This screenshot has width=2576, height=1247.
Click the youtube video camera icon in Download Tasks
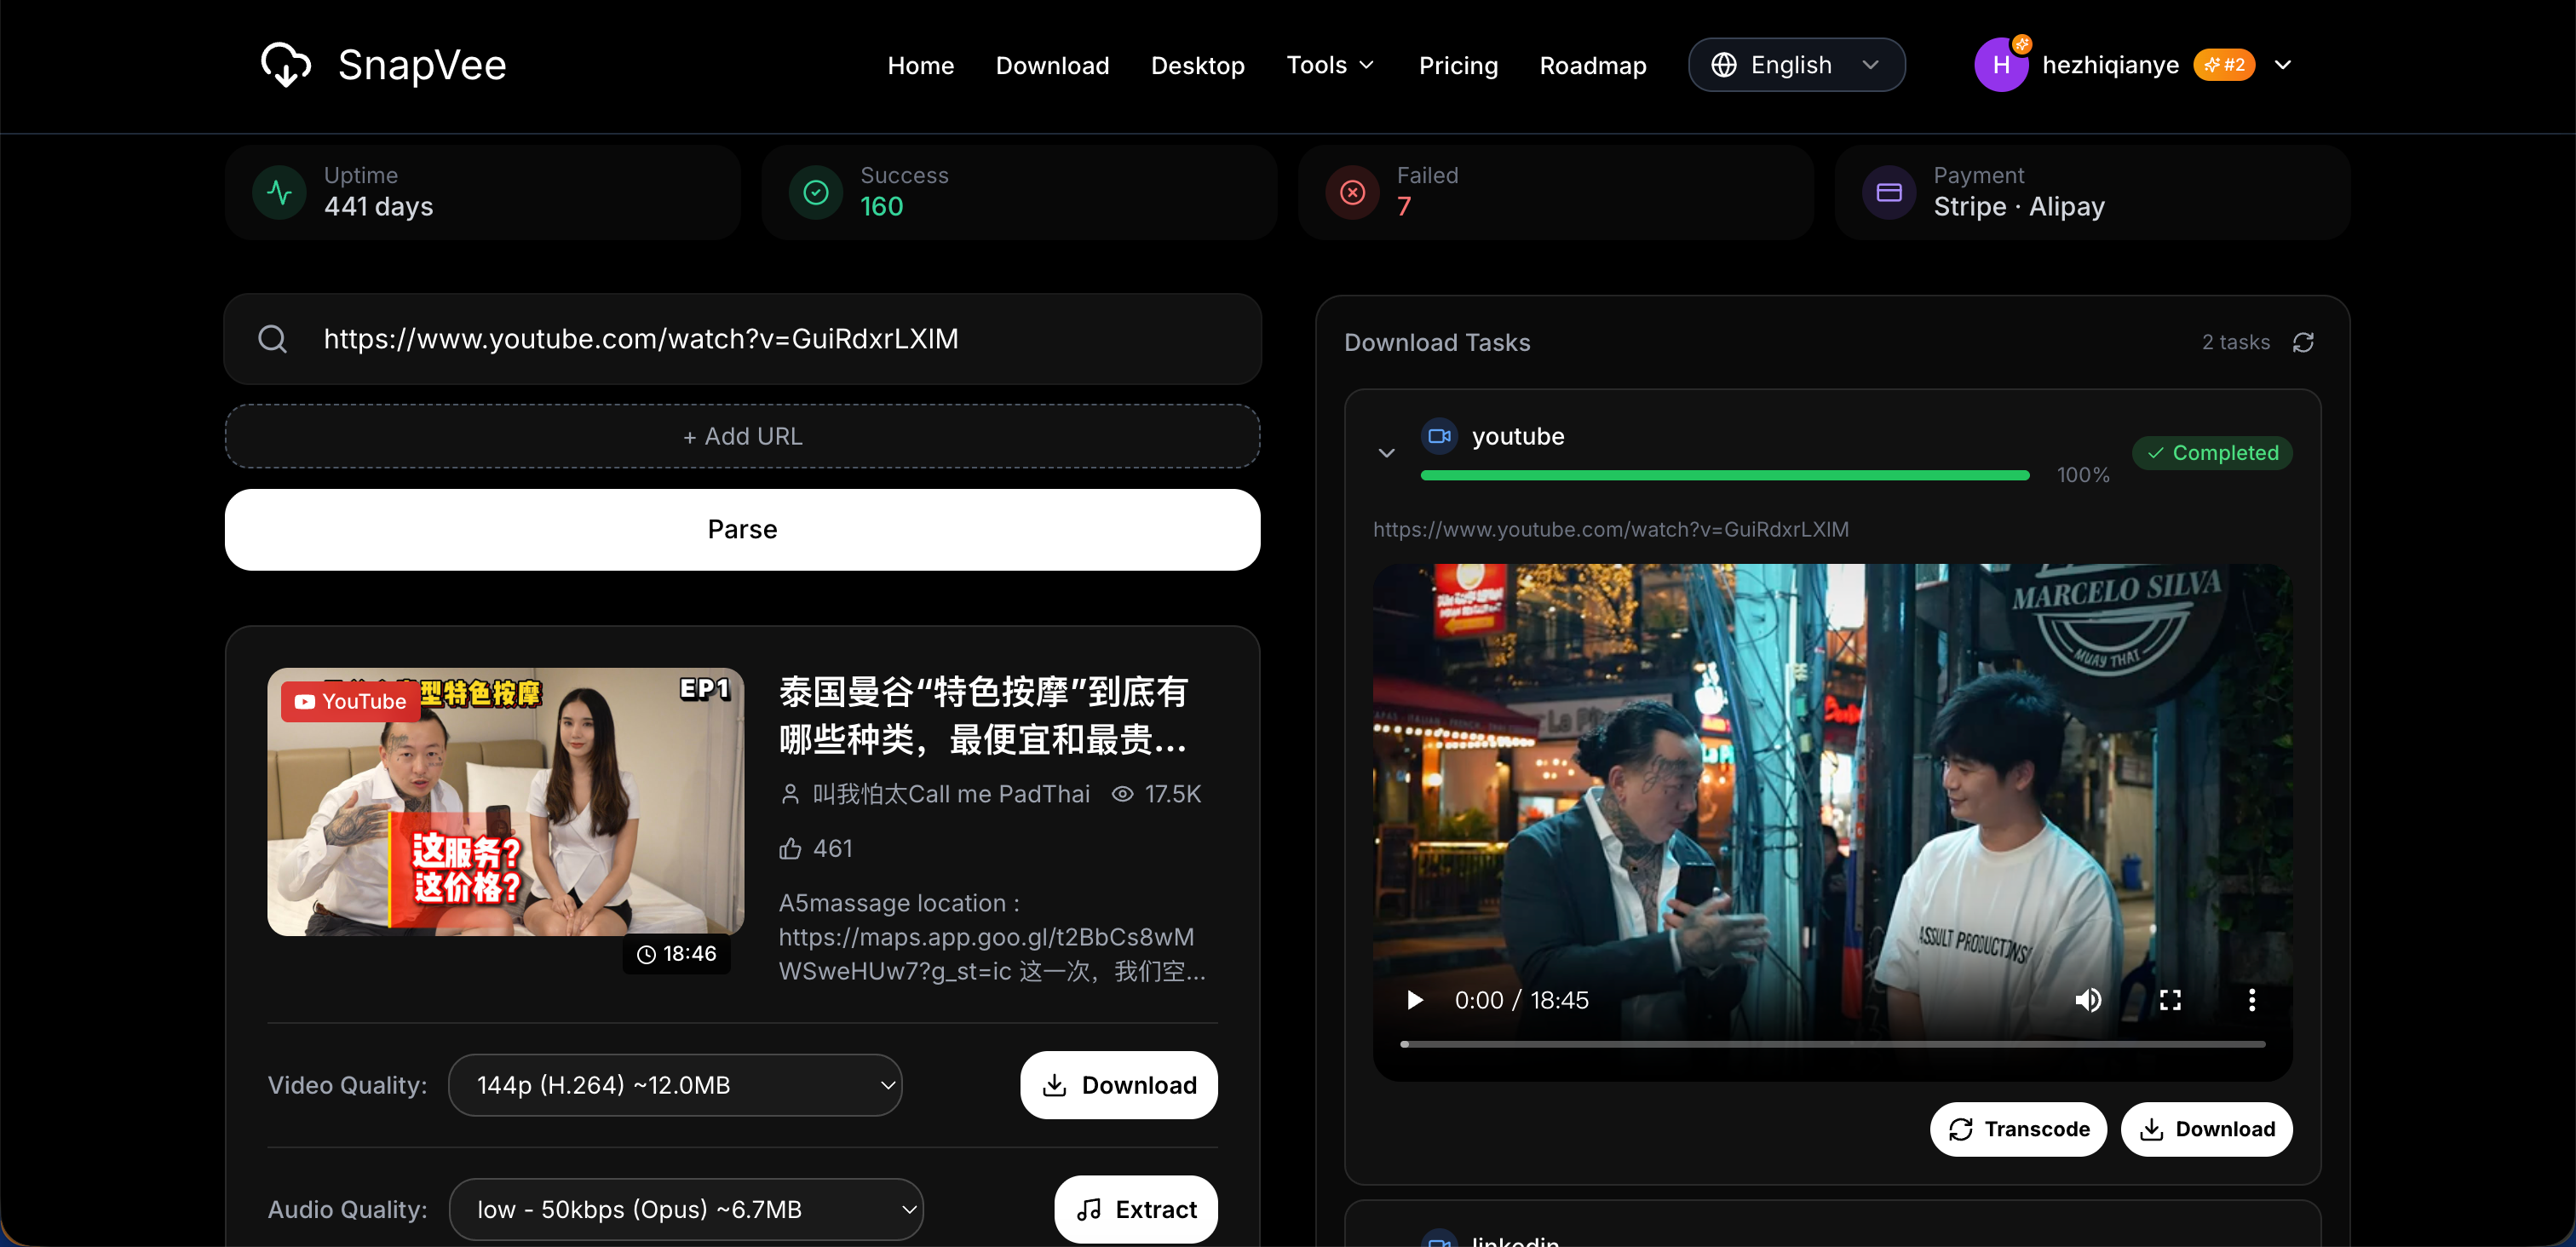(x=1440, y=435)
